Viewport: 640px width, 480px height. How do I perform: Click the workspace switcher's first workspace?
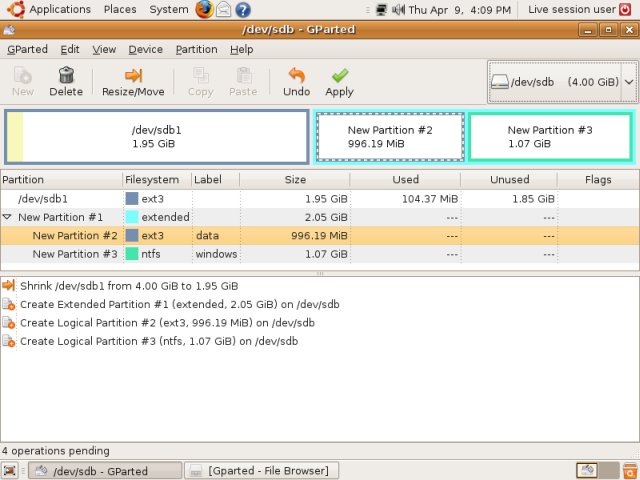(x=587, y=471)
